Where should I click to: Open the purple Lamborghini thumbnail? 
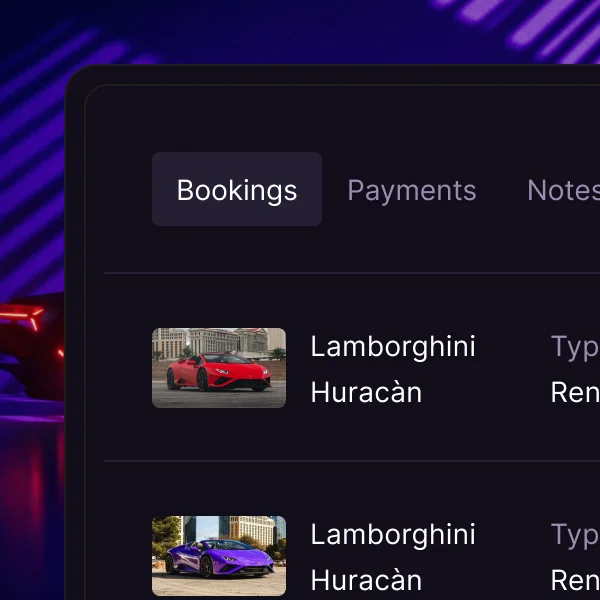pos(219,556)
